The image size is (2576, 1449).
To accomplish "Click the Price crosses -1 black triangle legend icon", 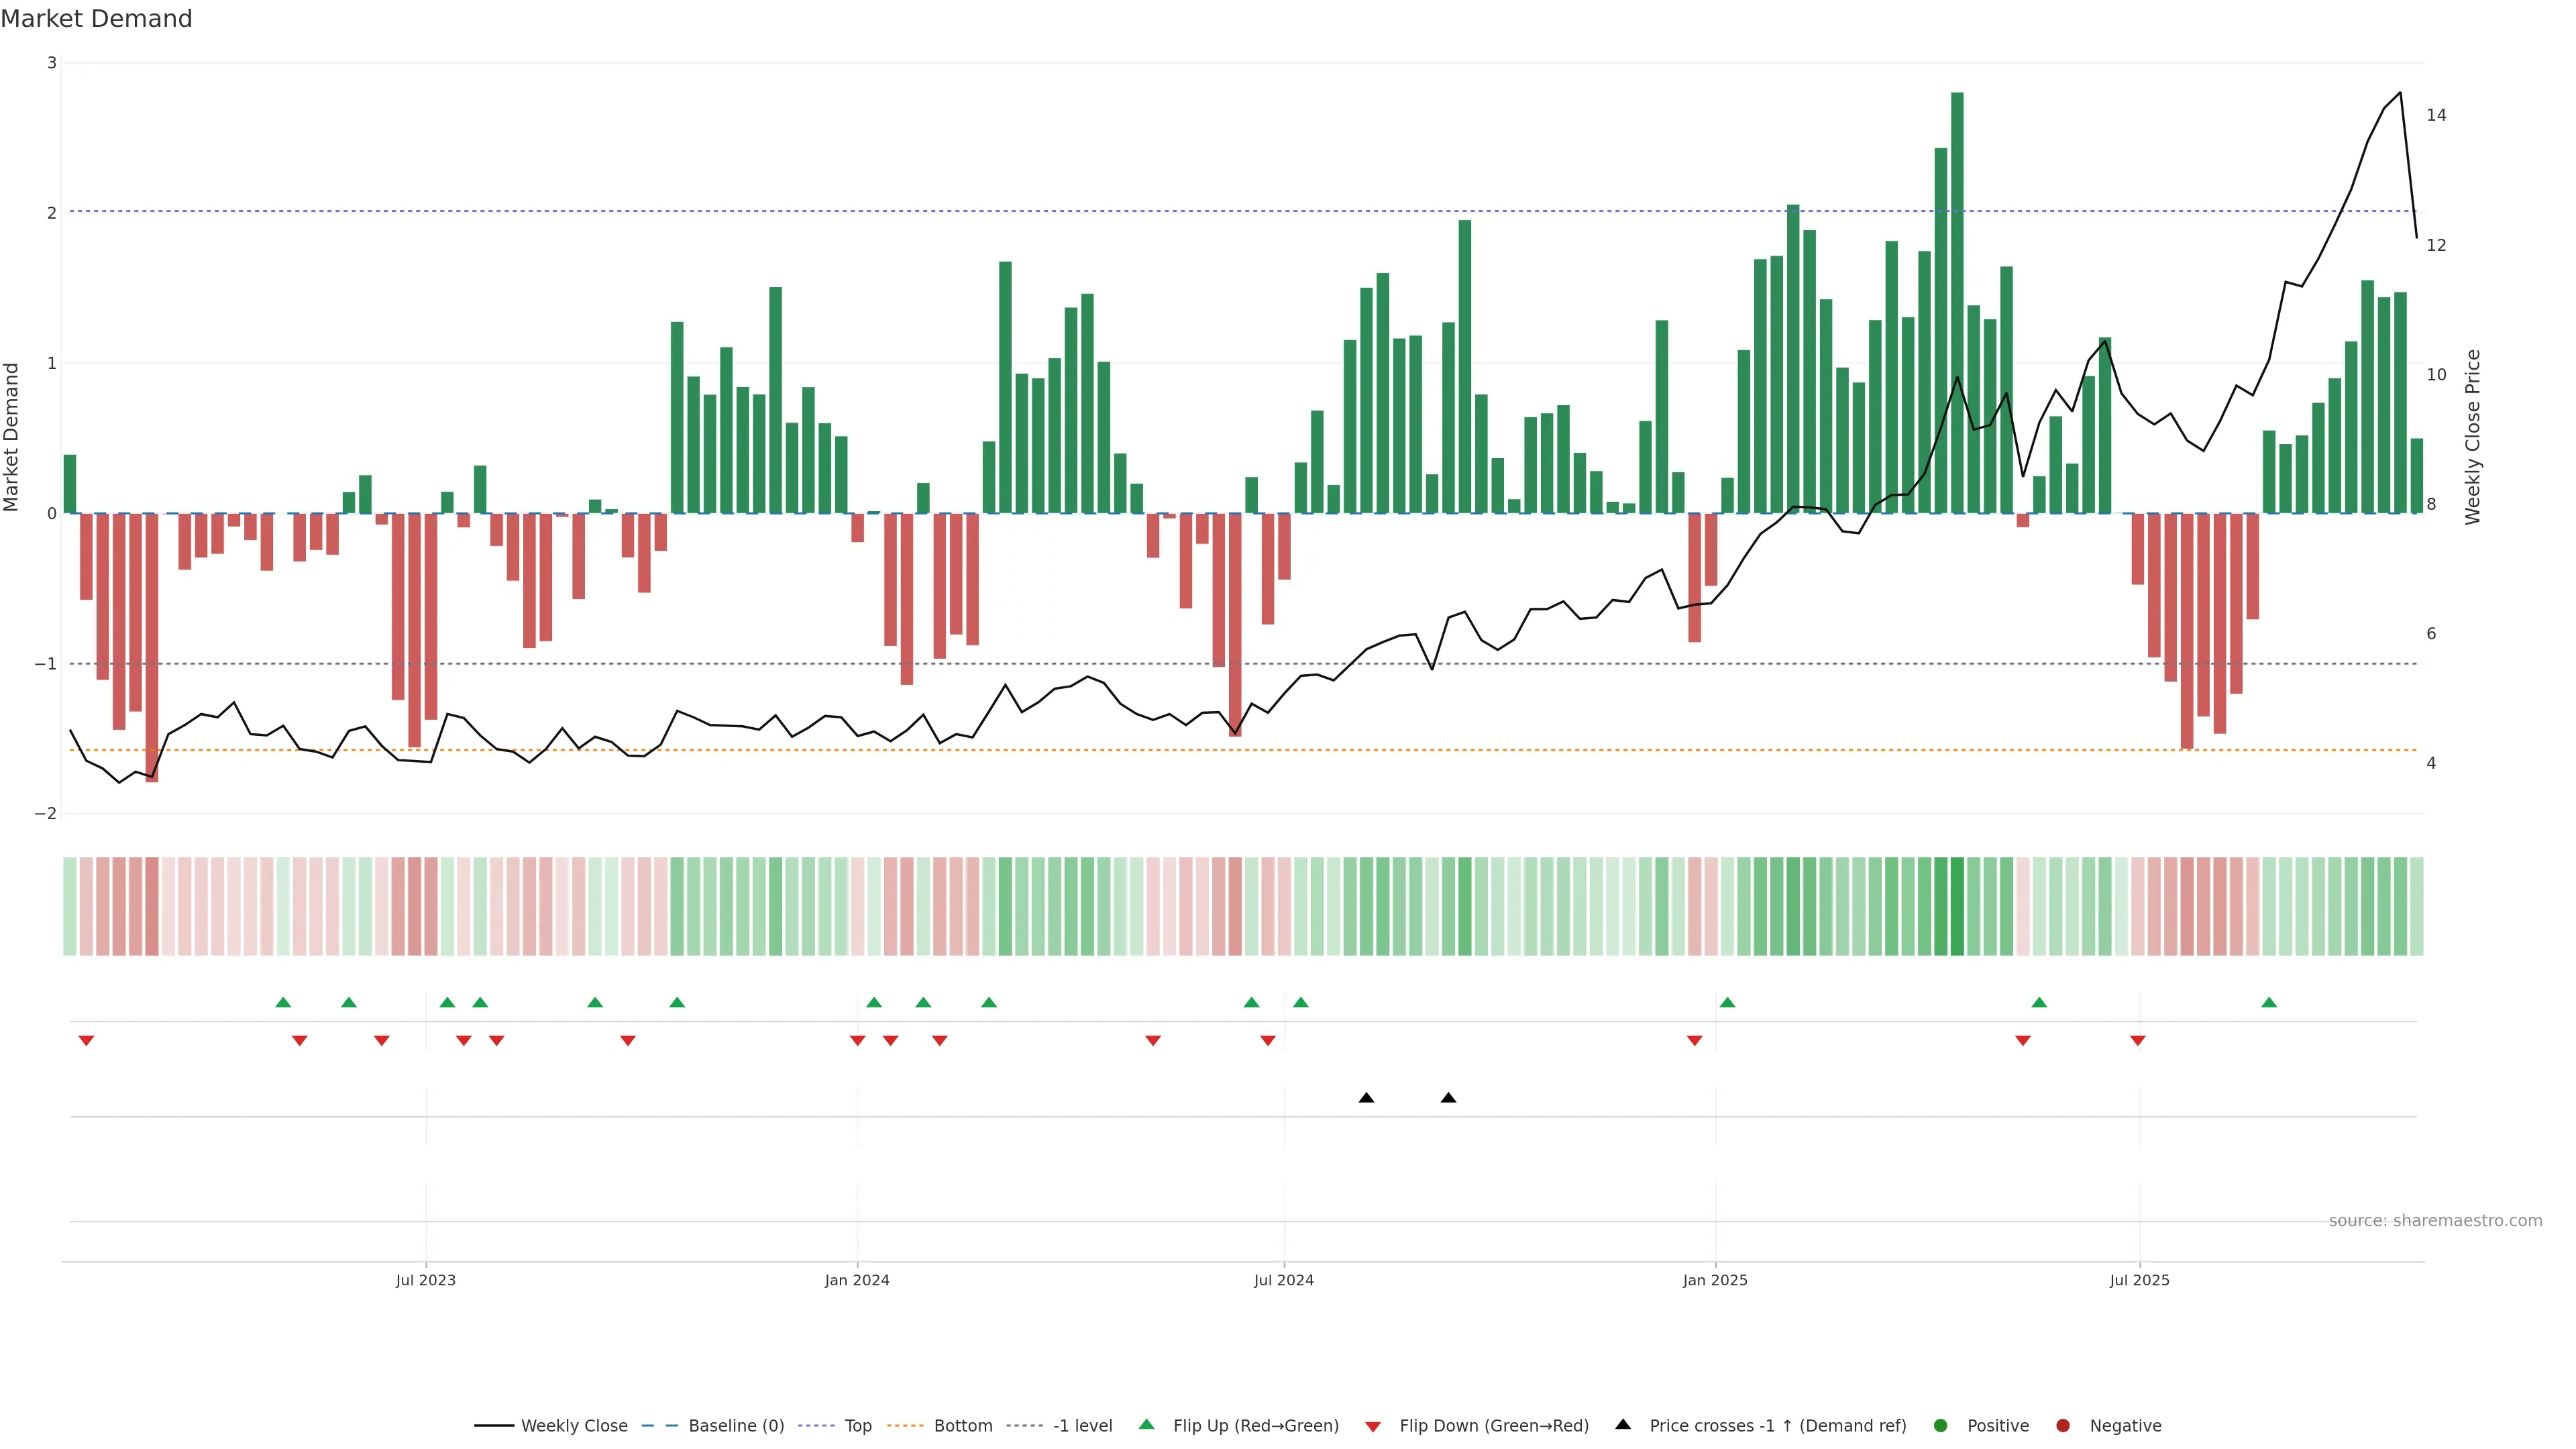I will [1623, 1424].
